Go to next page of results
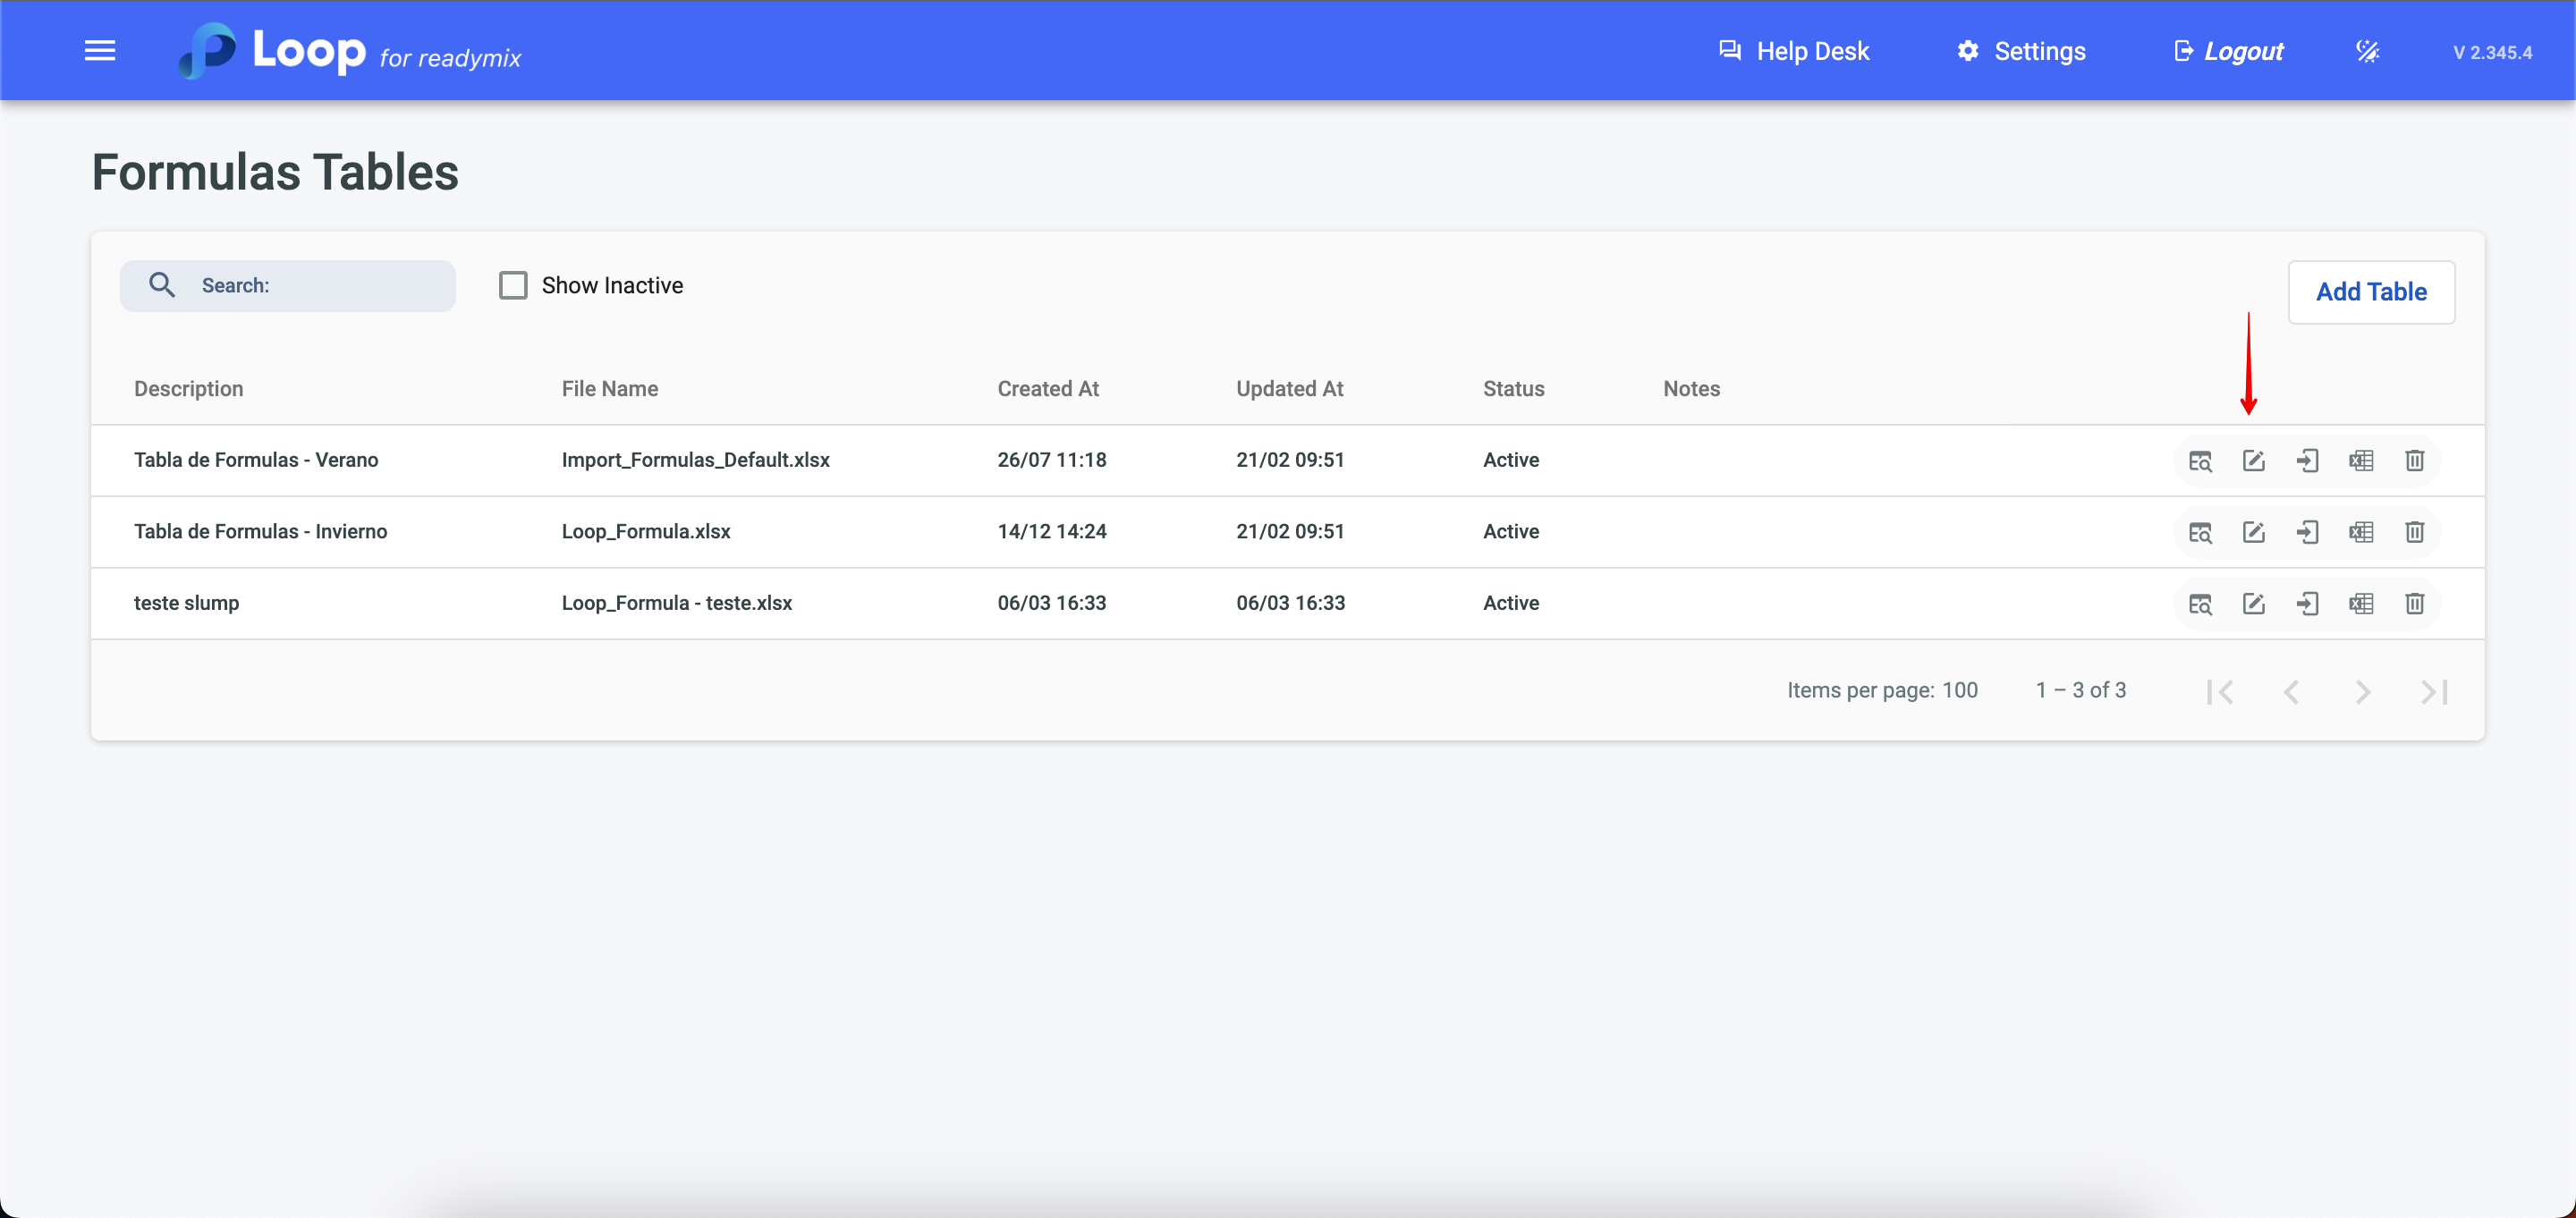 pos(2362,692)
